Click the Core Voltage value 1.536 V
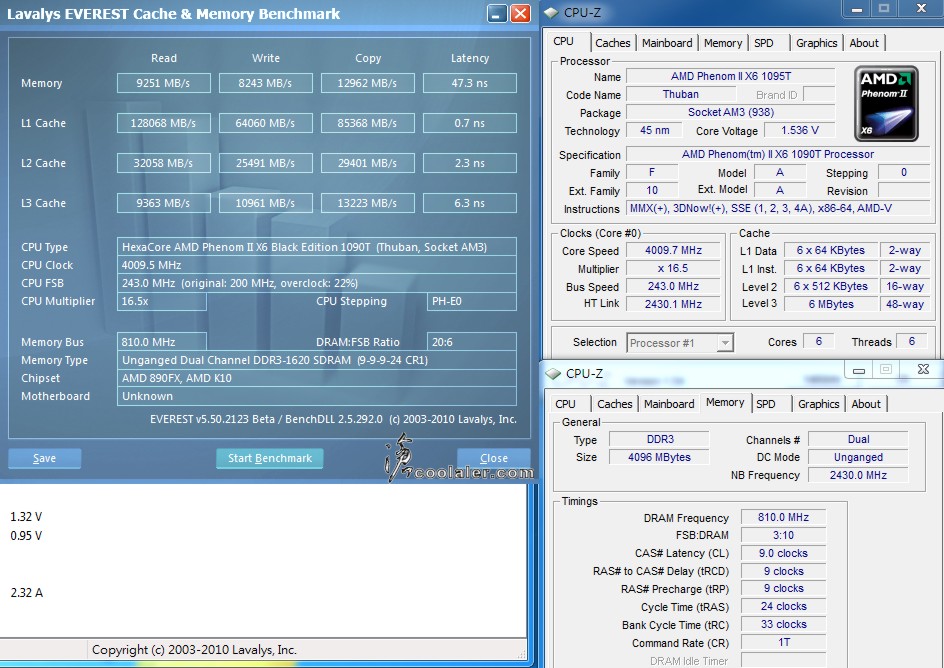944x668 pixels. [x=800, y=131]
